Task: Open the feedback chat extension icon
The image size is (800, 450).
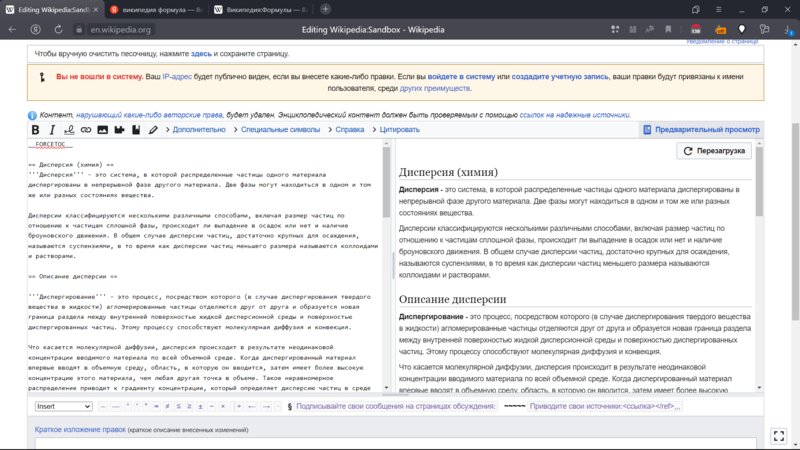Action: (764, 30)
